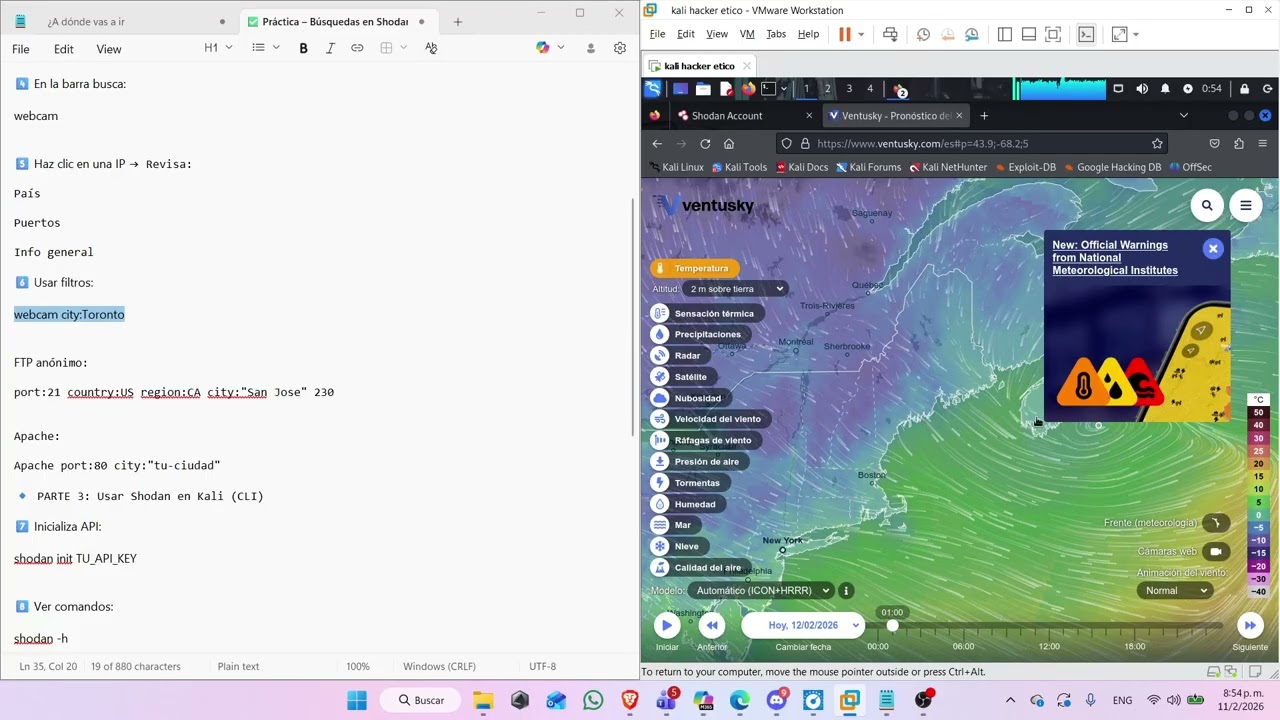Screen dimensions: 1280x720
Task: Toggle bold formatting in Notepad
Action: (303, 48)
